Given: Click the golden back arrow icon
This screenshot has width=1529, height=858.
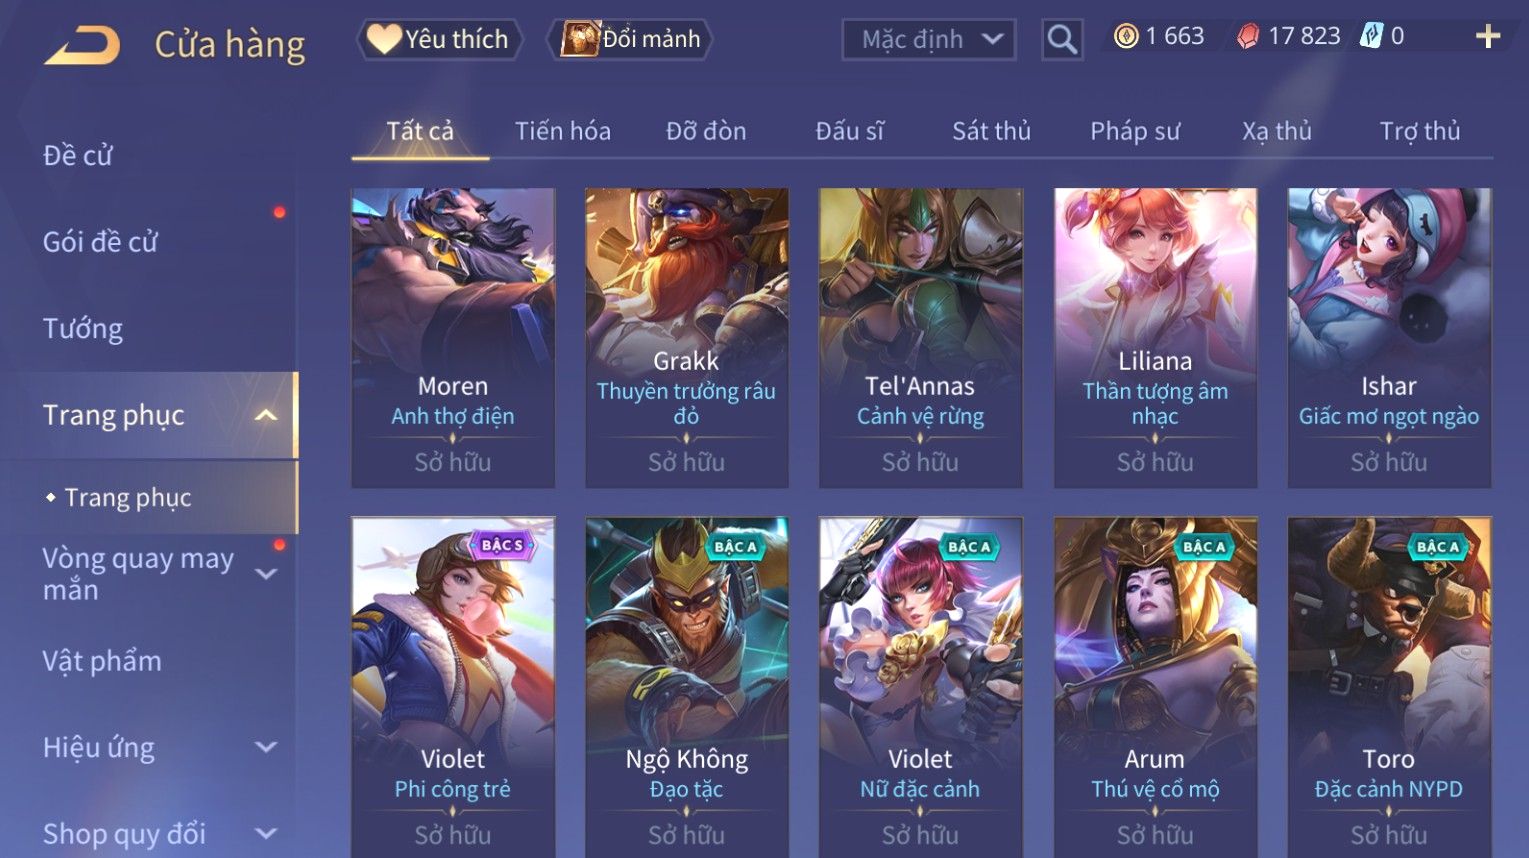Looking at the screenshot, I should tap(82, 45).
